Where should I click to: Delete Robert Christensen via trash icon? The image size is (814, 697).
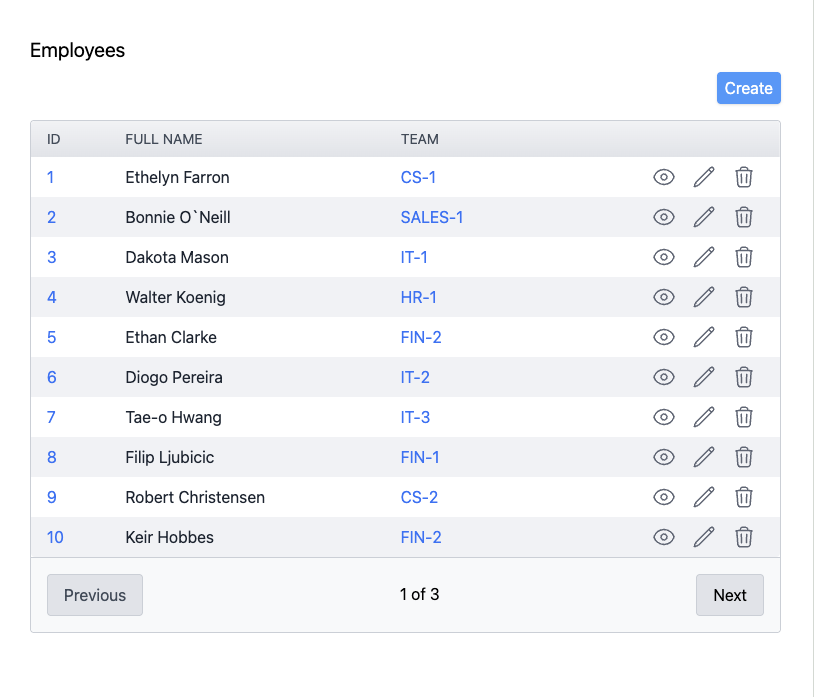(x=743, y=497)
